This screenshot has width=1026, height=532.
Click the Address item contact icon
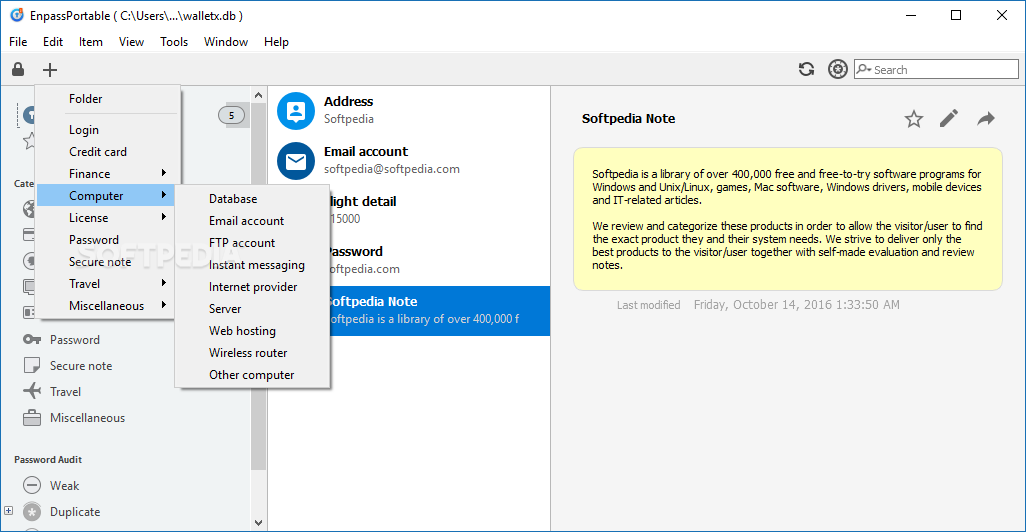click(296, 111)
